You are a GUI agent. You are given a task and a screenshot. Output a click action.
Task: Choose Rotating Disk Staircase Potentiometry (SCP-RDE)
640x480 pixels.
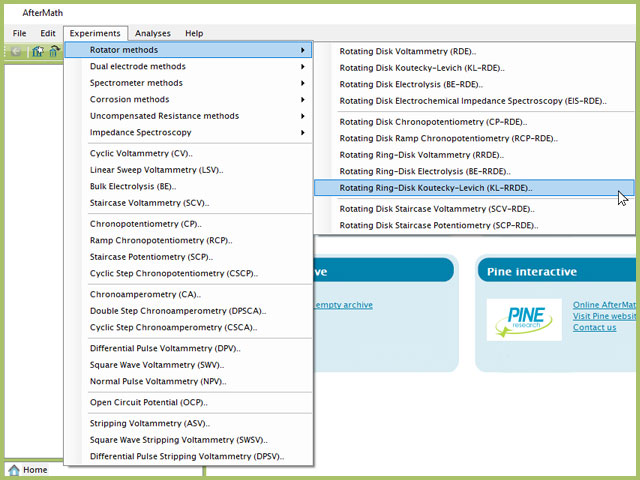point(474,225)
